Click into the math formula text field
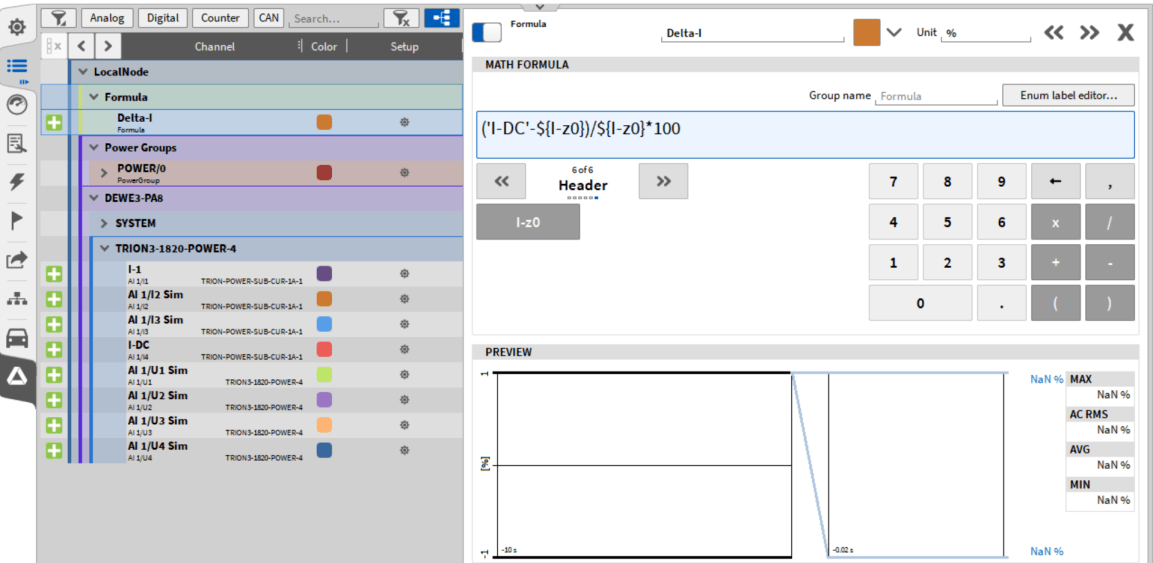Image resolution: width=1153 pixels, height=563 pixels. coord(804,134)
